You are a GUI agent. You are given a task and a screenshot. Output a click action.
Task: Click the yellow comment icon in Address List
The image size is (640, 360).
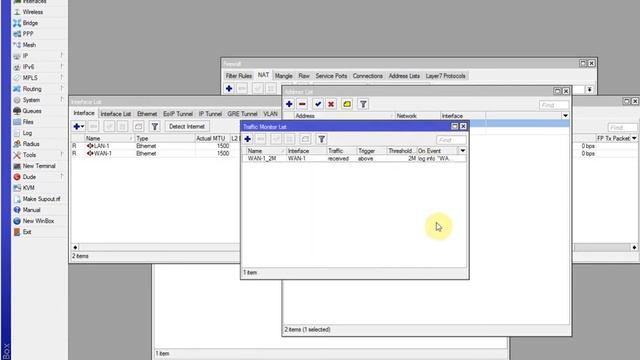[347, 104]
